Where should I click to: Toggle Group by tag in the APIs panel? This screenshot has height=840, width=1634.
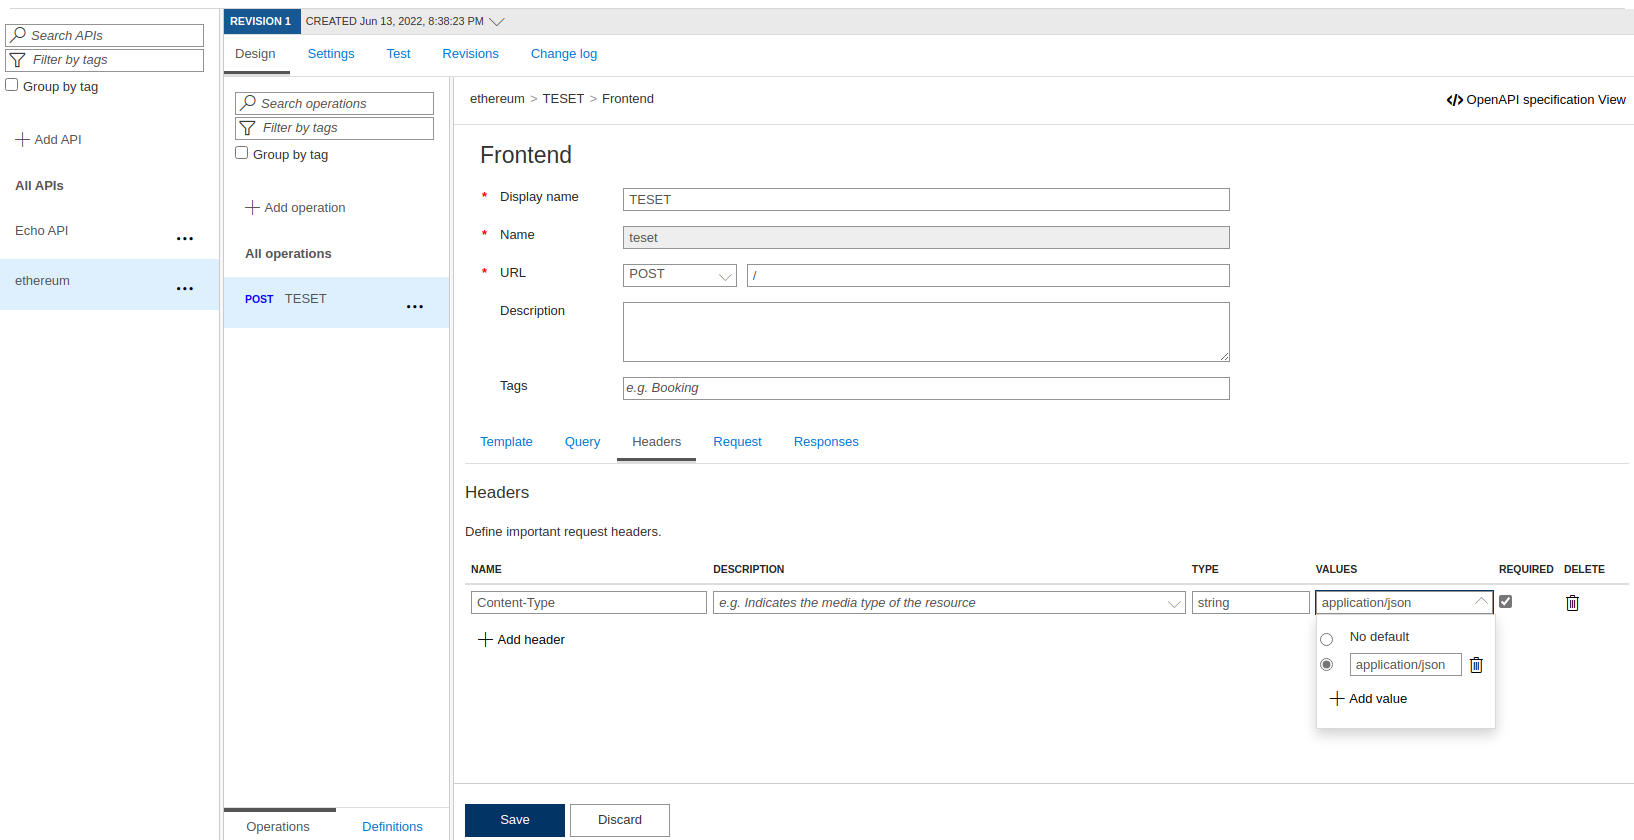12,85
